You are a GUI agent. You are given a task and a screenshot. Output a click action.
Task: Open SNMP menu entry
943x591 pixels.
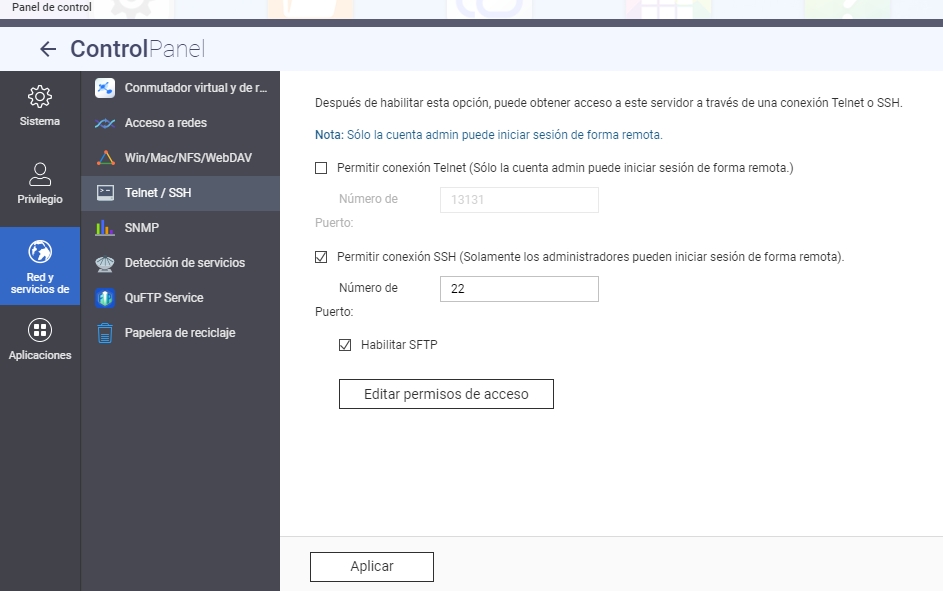click(x=180, y=227)
